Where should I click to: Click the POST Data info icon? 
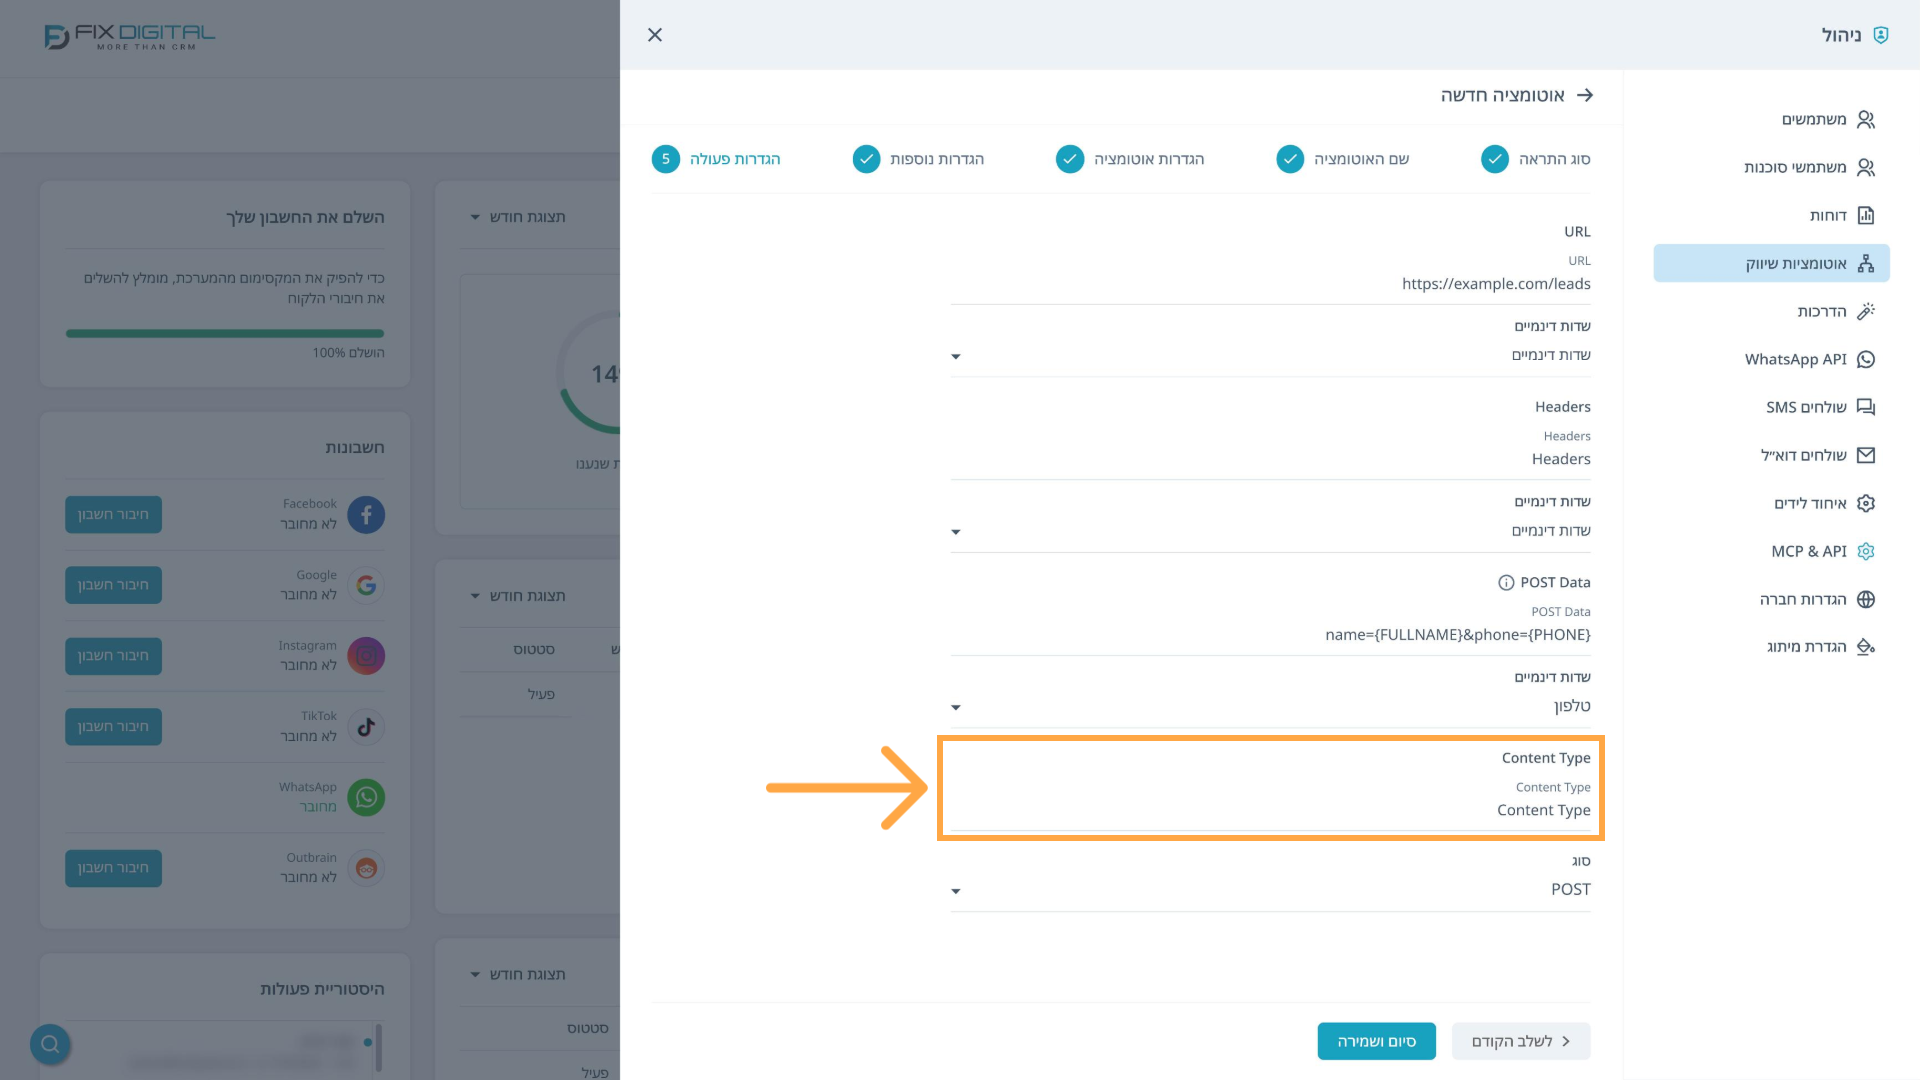pyautogui.click(x=1506, y=583)
